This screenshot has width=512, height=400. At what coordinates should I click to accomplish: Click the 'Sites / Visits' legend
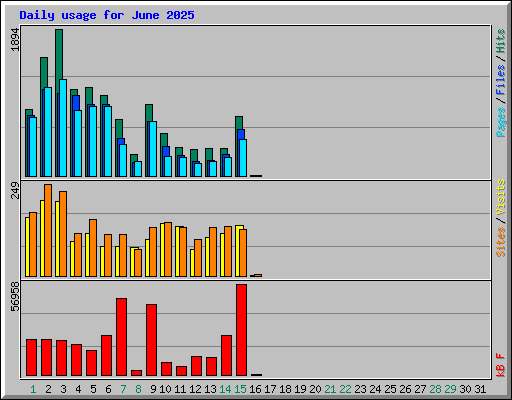[501, 218]
